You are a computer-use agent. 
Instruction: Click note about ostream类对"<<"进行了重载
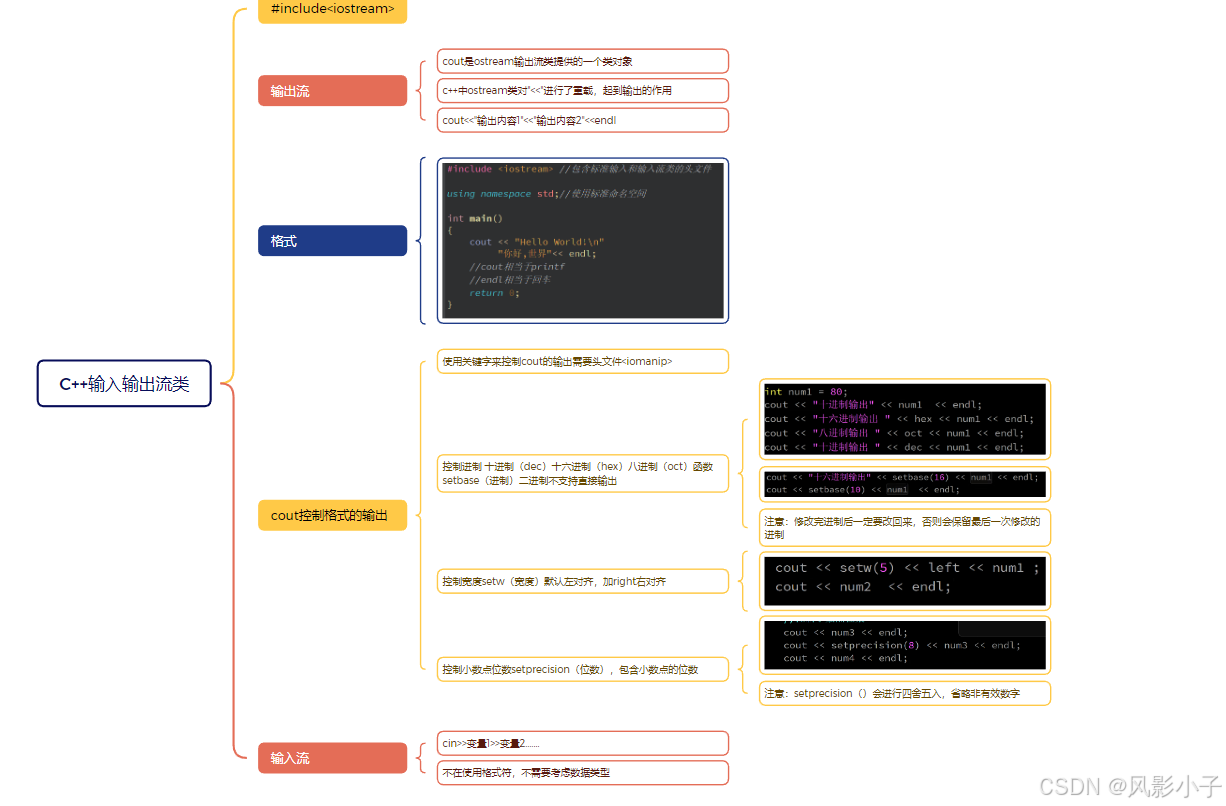coord(583,90)
